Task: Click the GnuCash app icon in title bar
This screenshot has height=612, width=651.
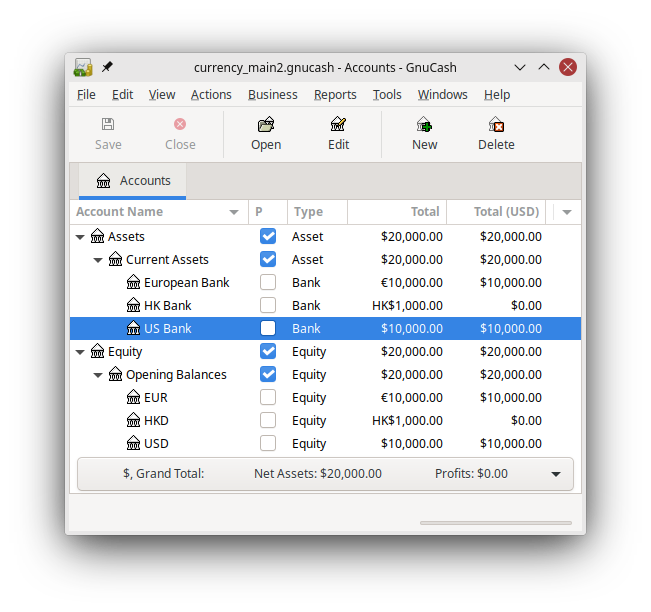Action: pos(83,67)
